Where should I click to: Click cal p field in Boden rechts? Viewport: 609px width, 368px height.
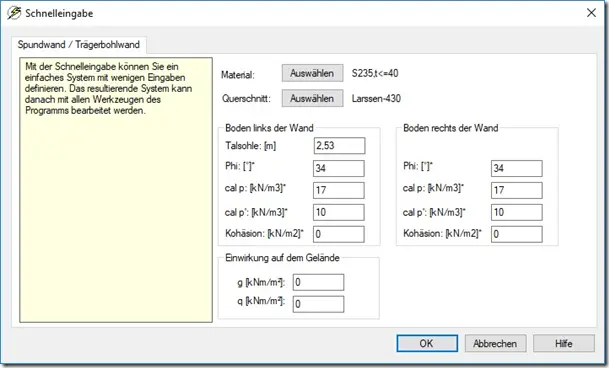click(517, 190)
